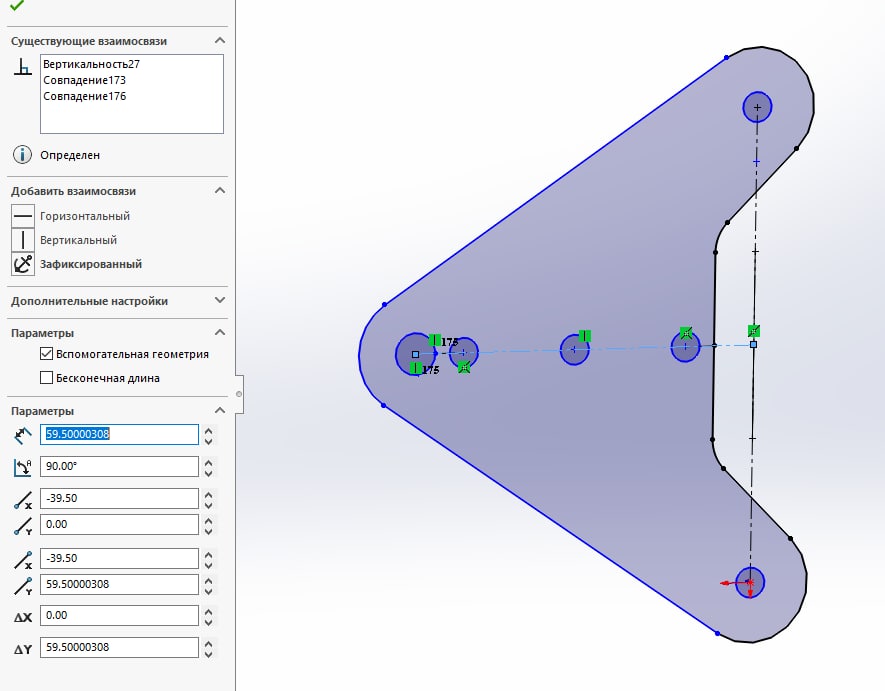The height and width of the screenshot is (691, 885).
Task: Click the anchor fix relation icon
Action: click(x=23, y=264)
